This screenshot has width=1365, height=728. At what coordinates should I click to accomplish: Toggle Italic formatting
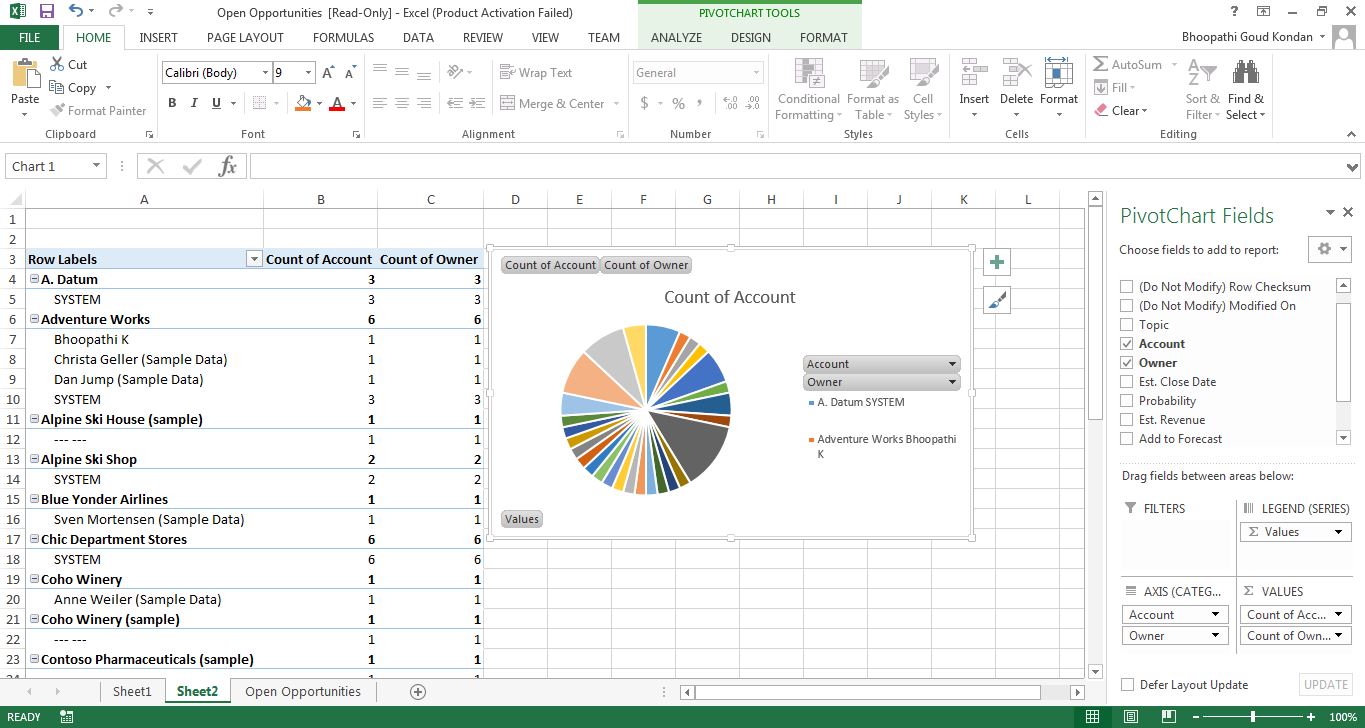click(x=194, y=103)
